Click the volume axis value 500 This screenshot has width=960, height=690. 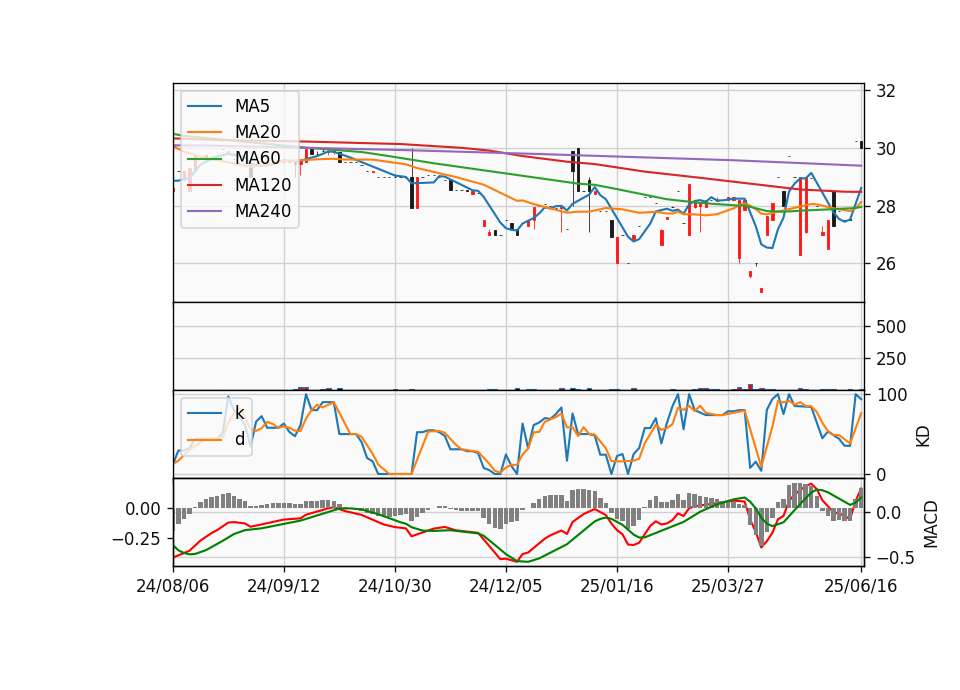(891, 327)
